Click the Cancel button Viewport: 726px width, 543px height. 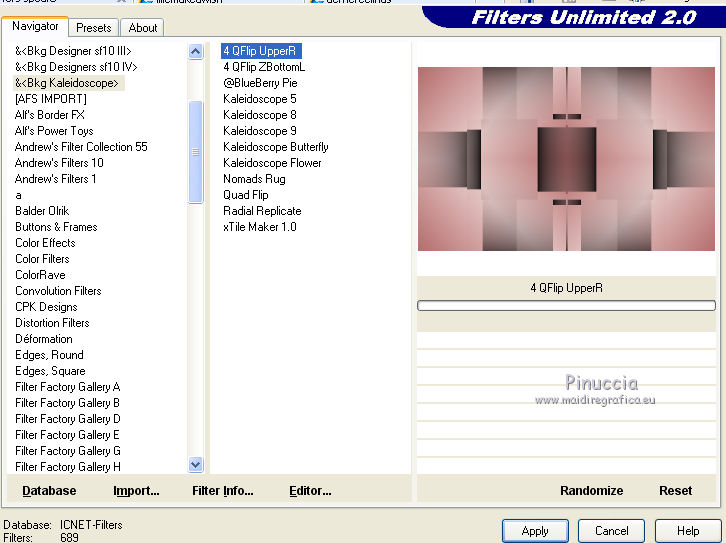[611, 531]
